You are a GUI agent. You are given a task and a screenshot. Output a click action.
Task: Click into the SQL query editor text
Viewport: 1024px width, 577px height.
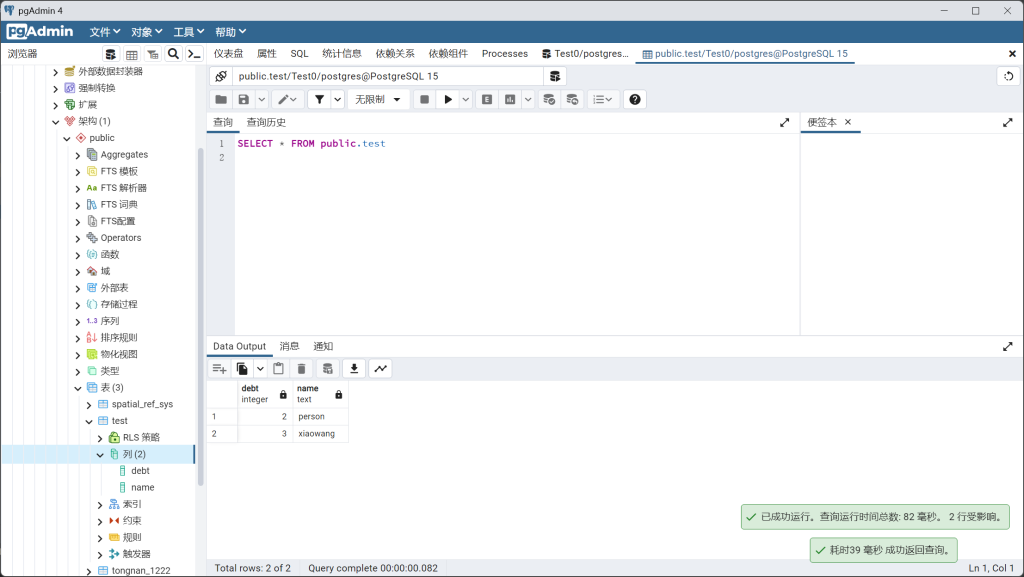click(311, 144)
